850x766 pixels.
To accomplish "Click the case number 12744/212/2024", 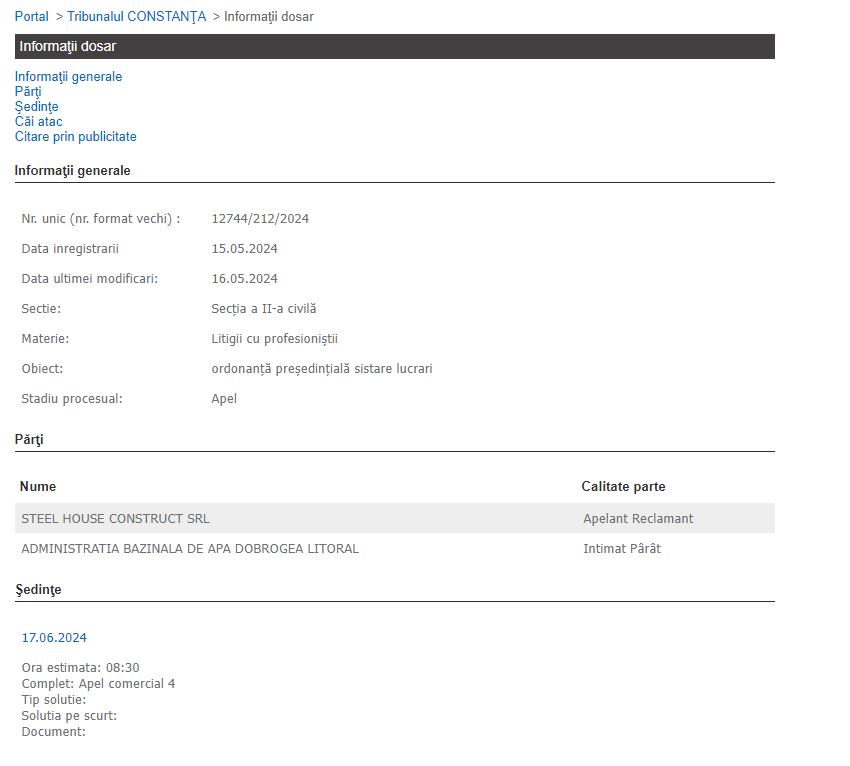I will 260,219.
